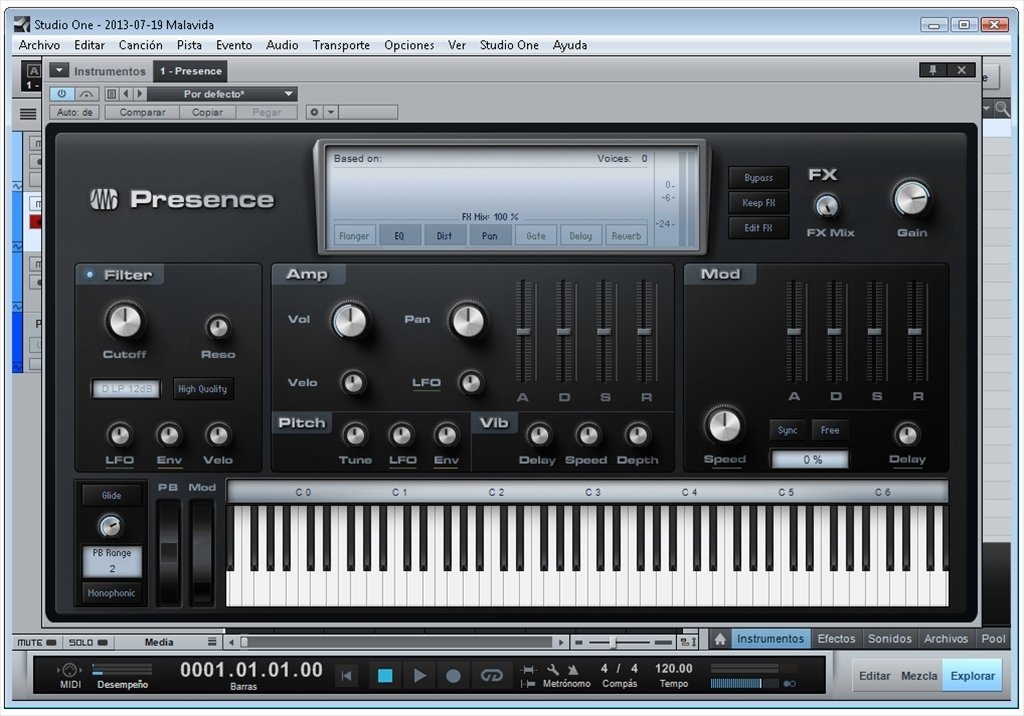This screenshot has height=716, width=1024.
Task: Click the FX Mix knob
Action: 827,206
